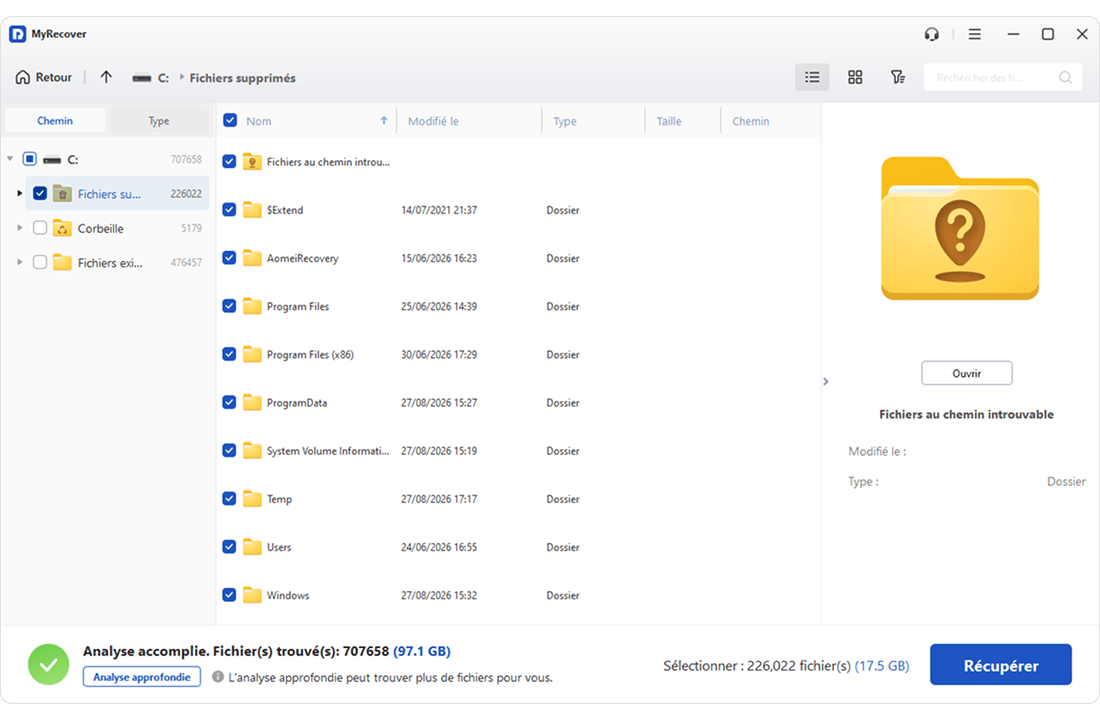Click Fichiers supprimés breadcrumb
Viewport: 1100px width, 720px height.
242,78
